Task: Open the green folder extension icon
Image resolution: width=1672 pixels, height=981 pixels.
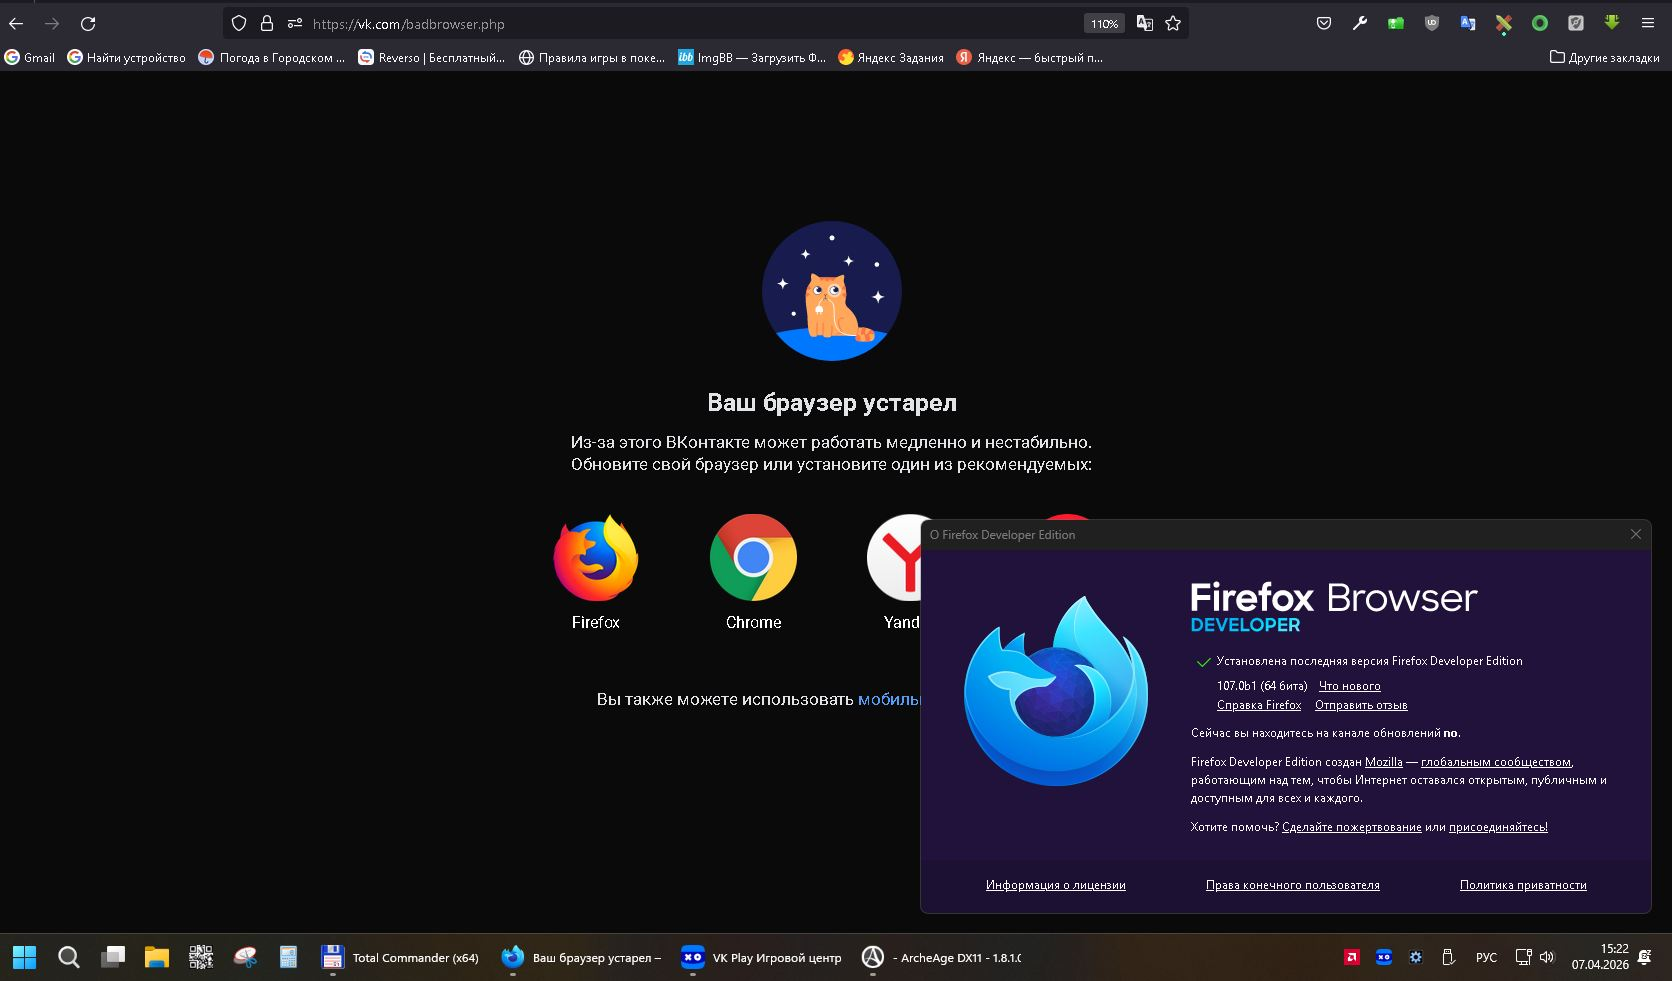Action: 1396,23
